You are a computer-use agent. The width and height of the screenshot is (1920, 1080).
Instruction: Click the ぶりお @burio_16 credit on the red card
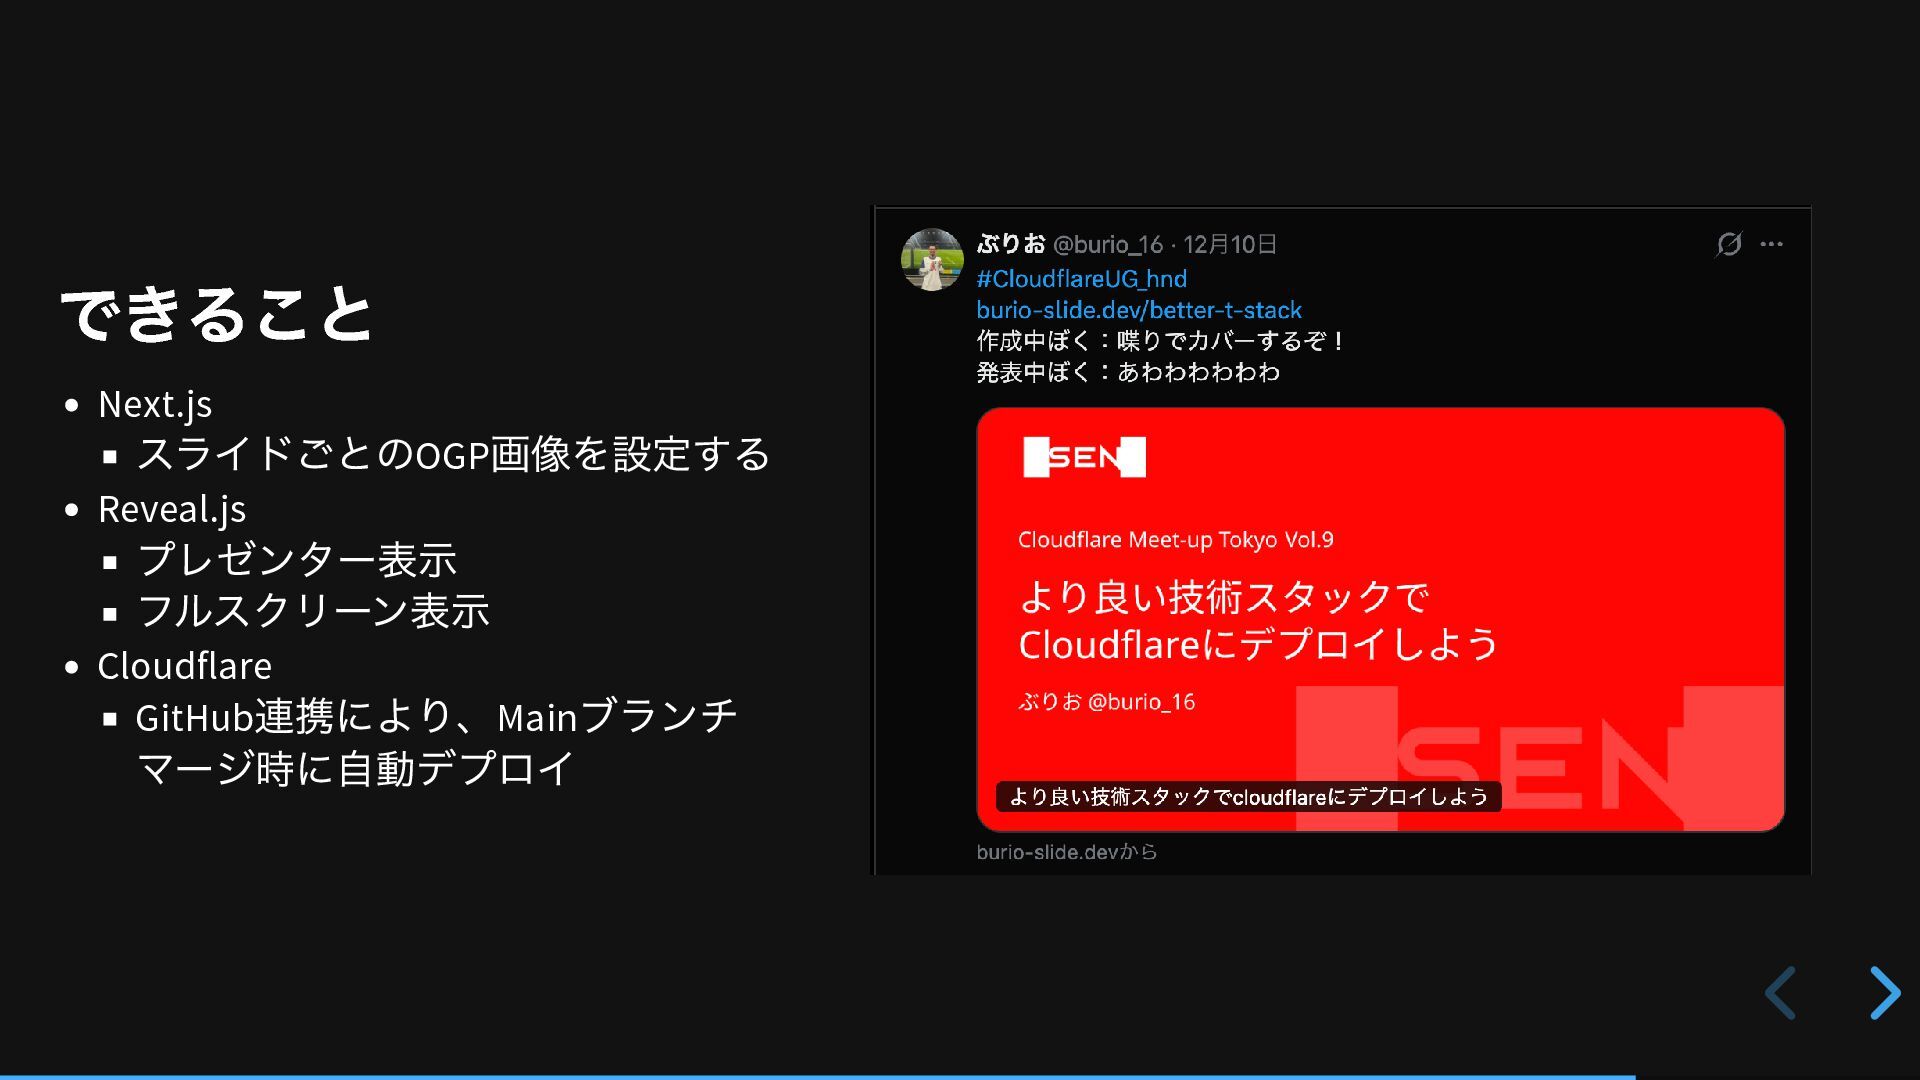click(1107, 702)
